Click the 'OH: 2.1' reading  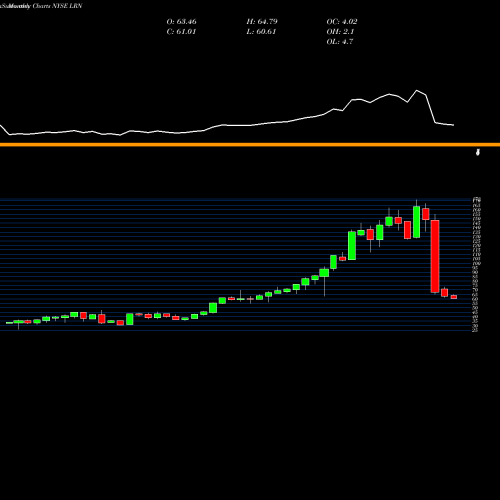click(x=340, y=32)
